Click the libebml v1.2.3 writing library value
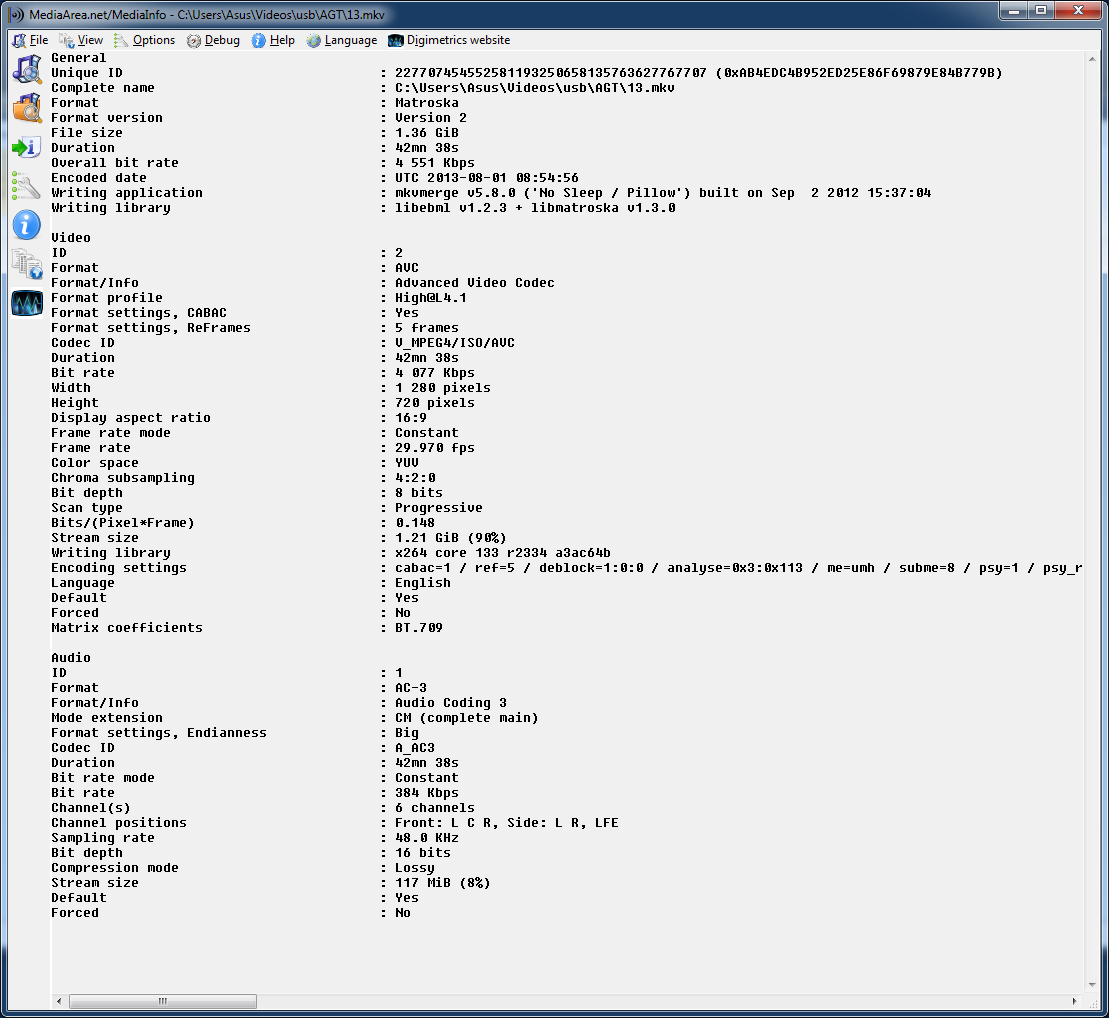The width and height of the screenshot is (1109, 1018). point(535,208)
